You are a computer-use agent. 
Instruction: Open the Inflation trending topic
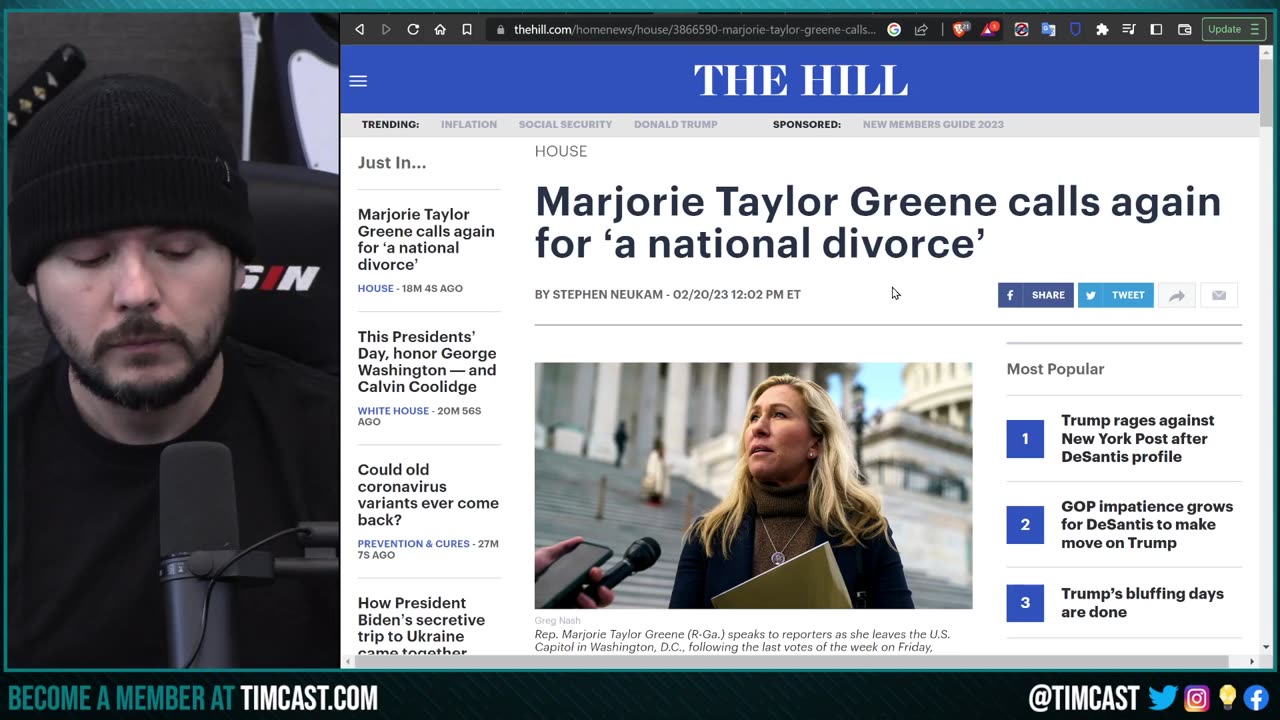(x=469, y=124)
